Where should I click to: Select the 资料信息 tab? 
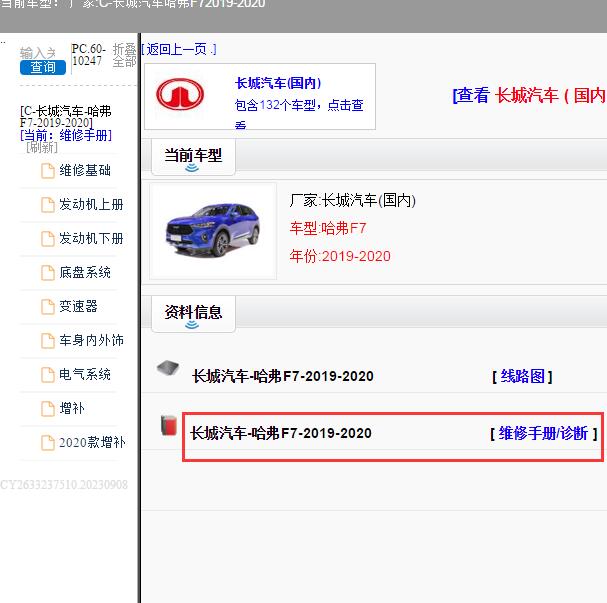pos(193,314)
